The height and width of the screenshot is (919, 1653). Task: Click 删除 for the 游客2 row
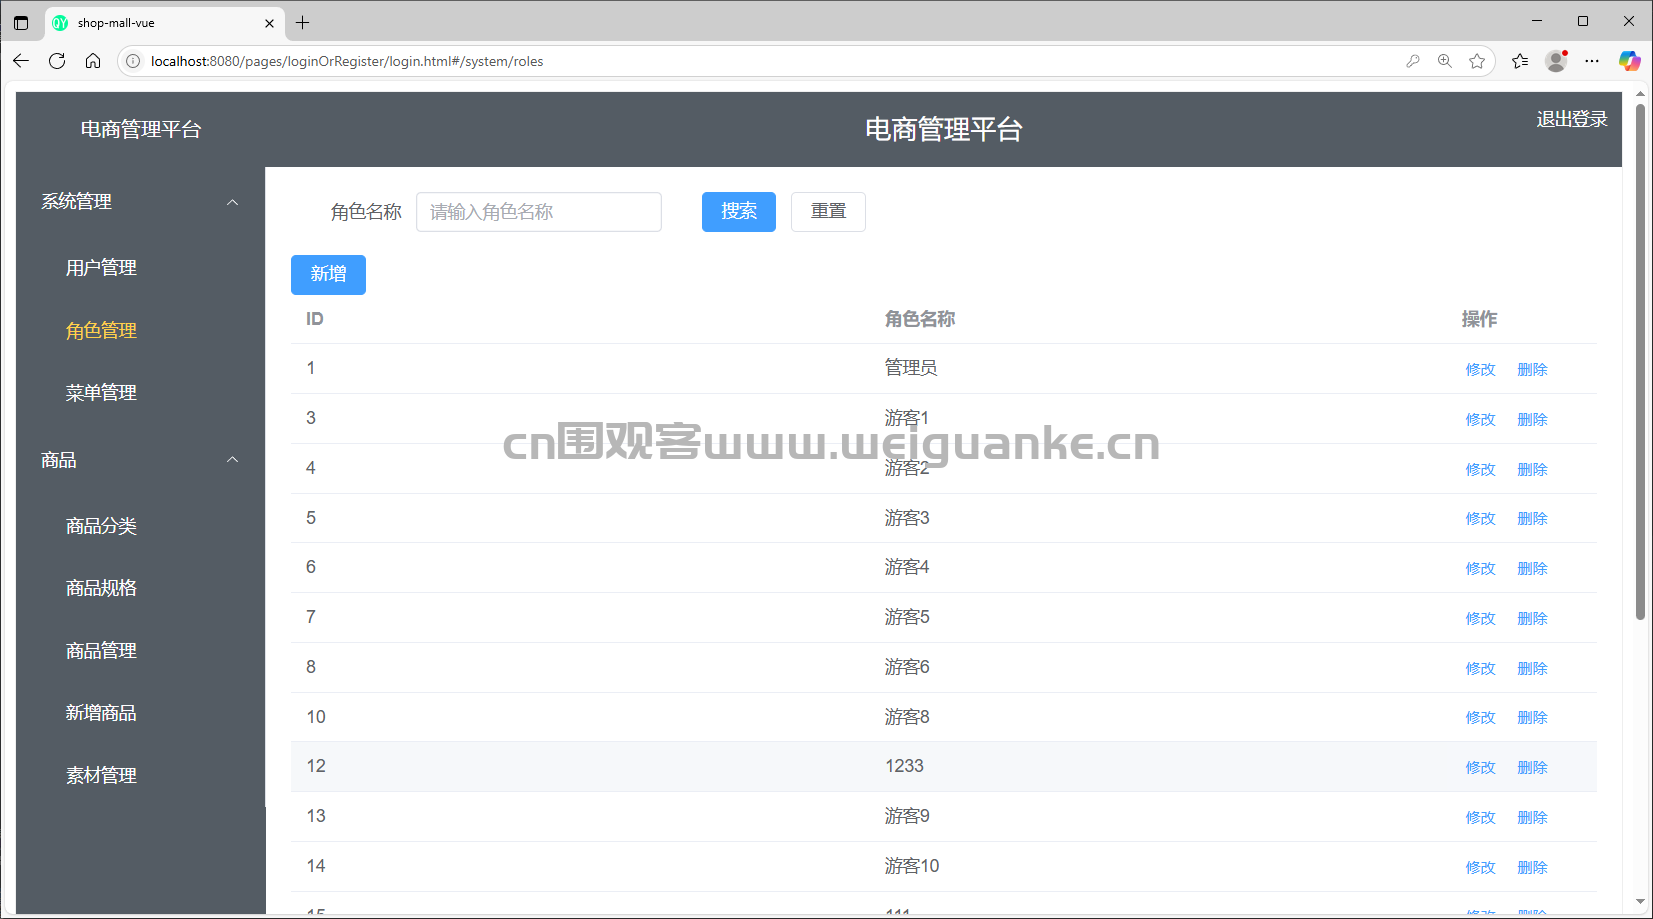(1532, 470)
